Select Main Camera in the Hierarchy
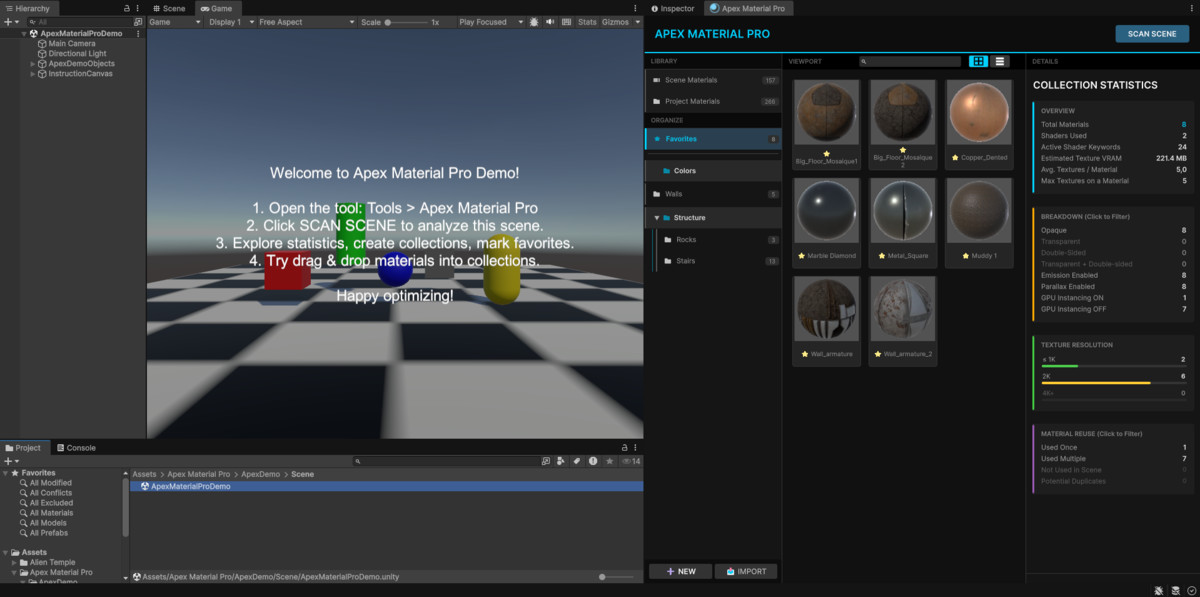The width and height of the screenshot is (1200, 597). [72, 44]
